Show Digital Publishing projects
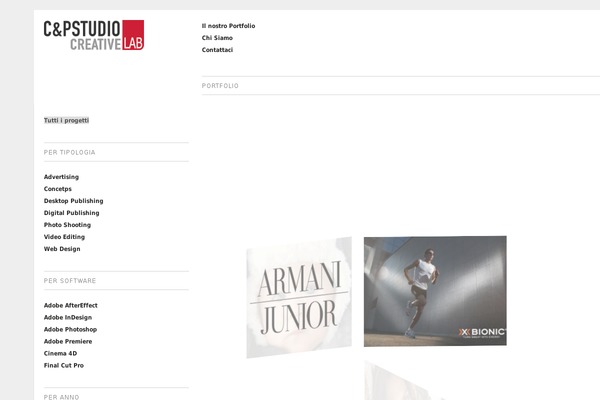The height and width of the screenshot is (400, 600). pos(72,213)
